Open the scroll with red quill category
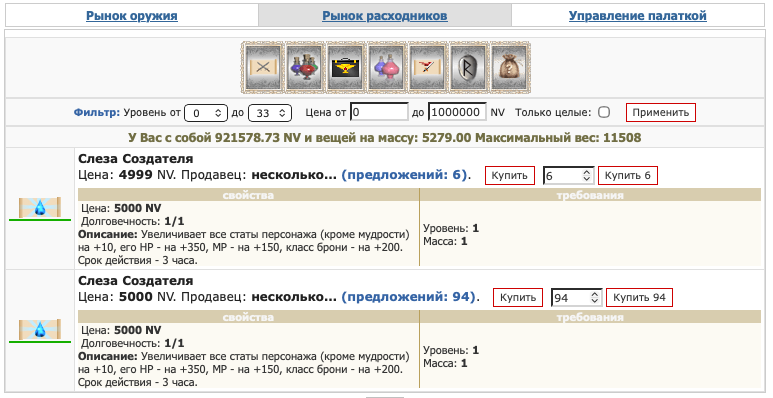This screenshot has height=398, width=773. [x=426, y=68]
